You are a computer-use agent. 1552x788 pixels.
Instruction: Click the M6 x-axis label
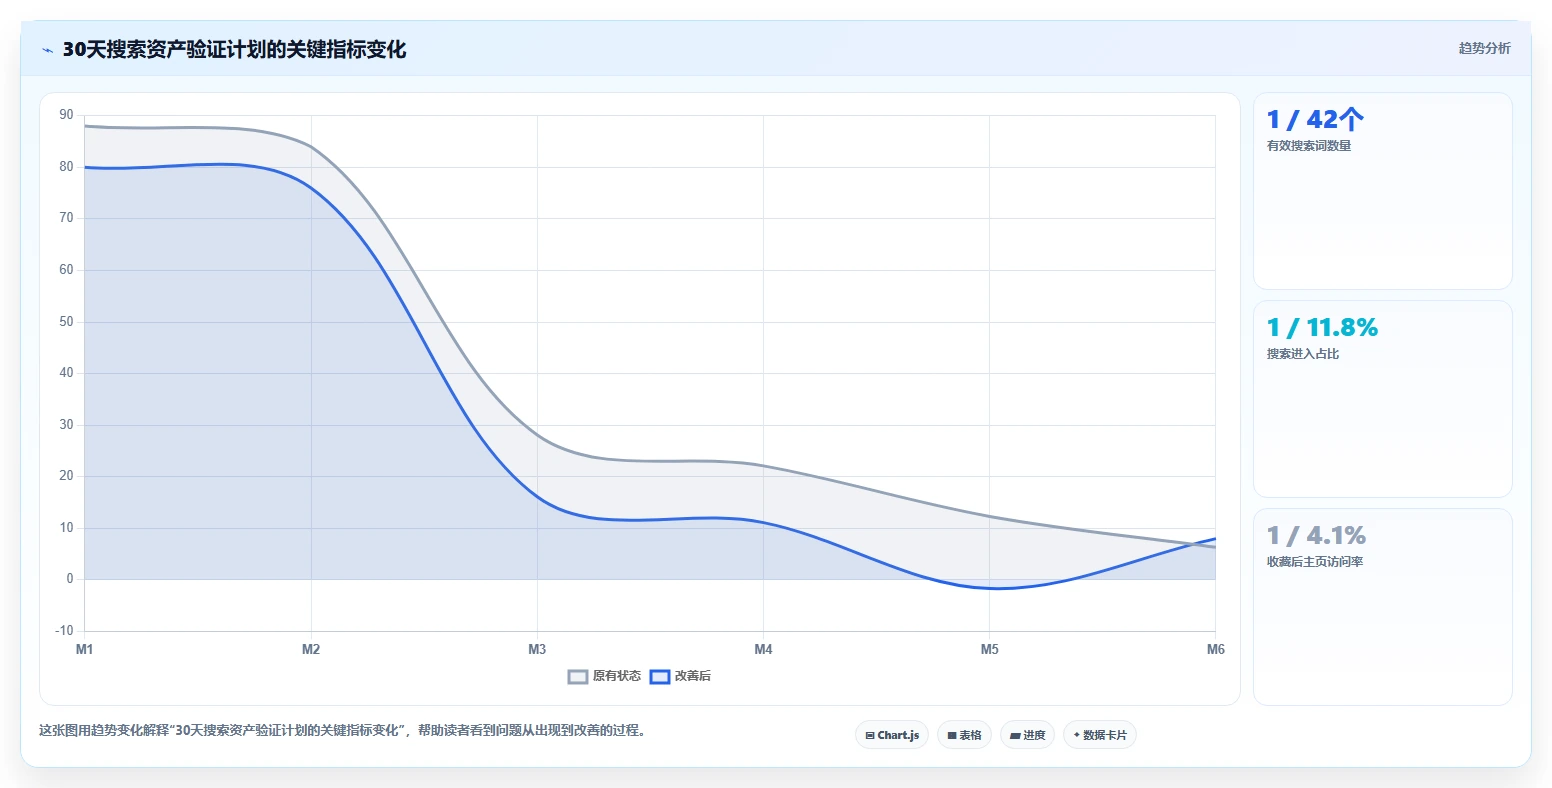1215,649
